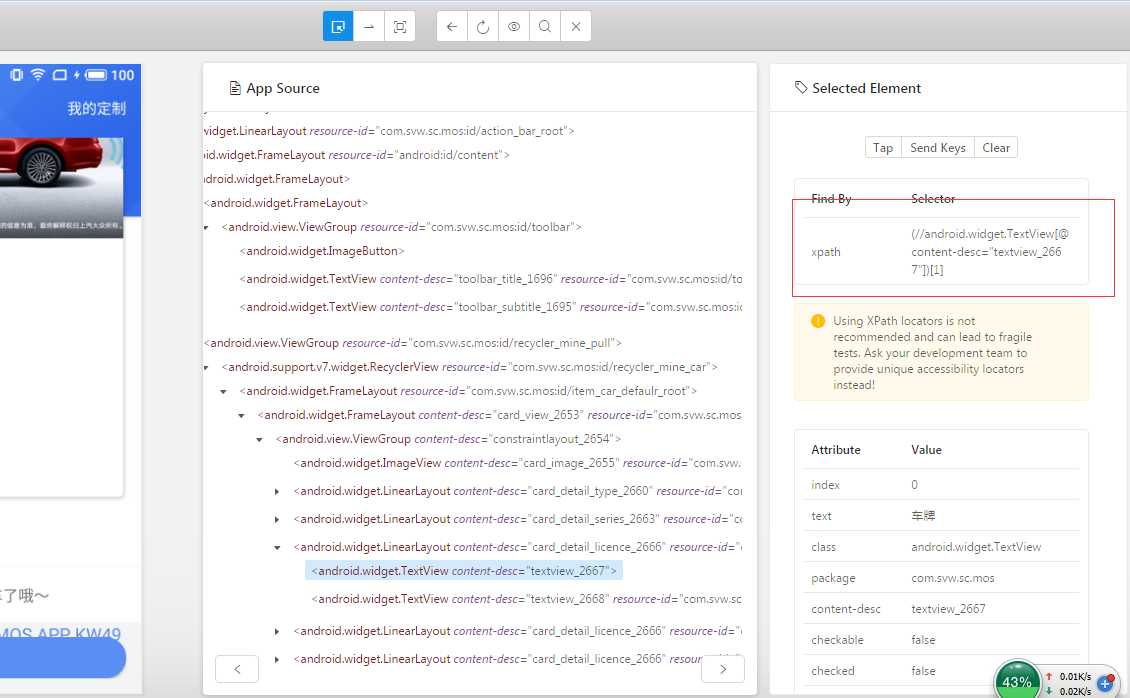The width and height of the screenshot is (1130, 698).
Task: Click the class value android.widget.TextView
Action: (976, 547)
